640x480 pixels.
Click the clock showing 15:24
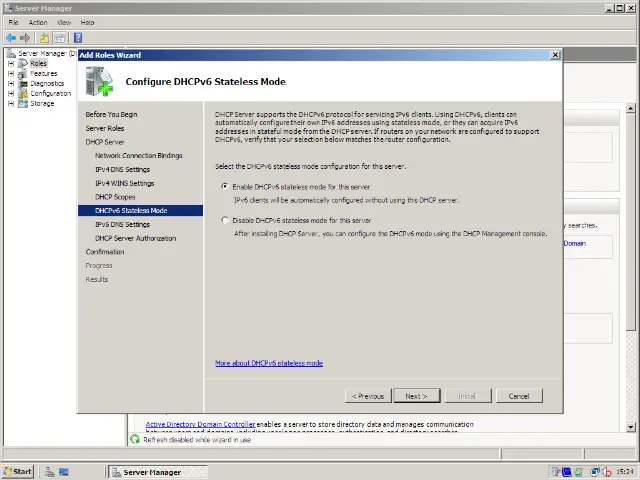click(625, 472)
